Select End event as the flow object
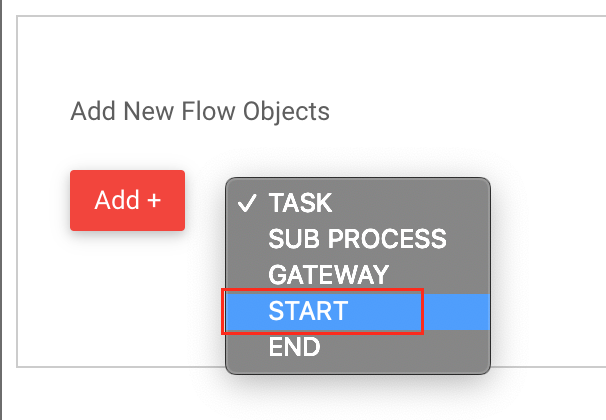The width and height of the screenshot is (606, 420). [294, 347]
